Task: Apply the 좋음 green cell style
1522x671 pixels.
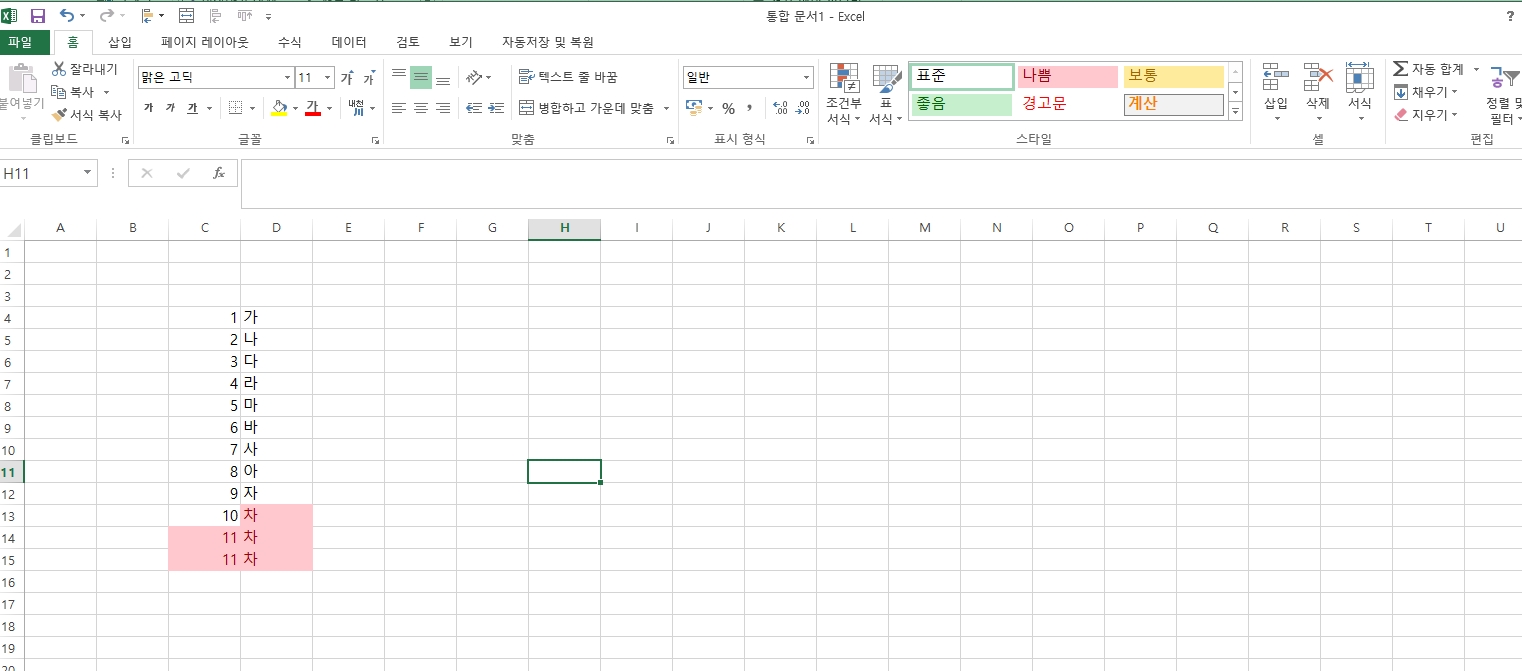Action: coord(961,104)
